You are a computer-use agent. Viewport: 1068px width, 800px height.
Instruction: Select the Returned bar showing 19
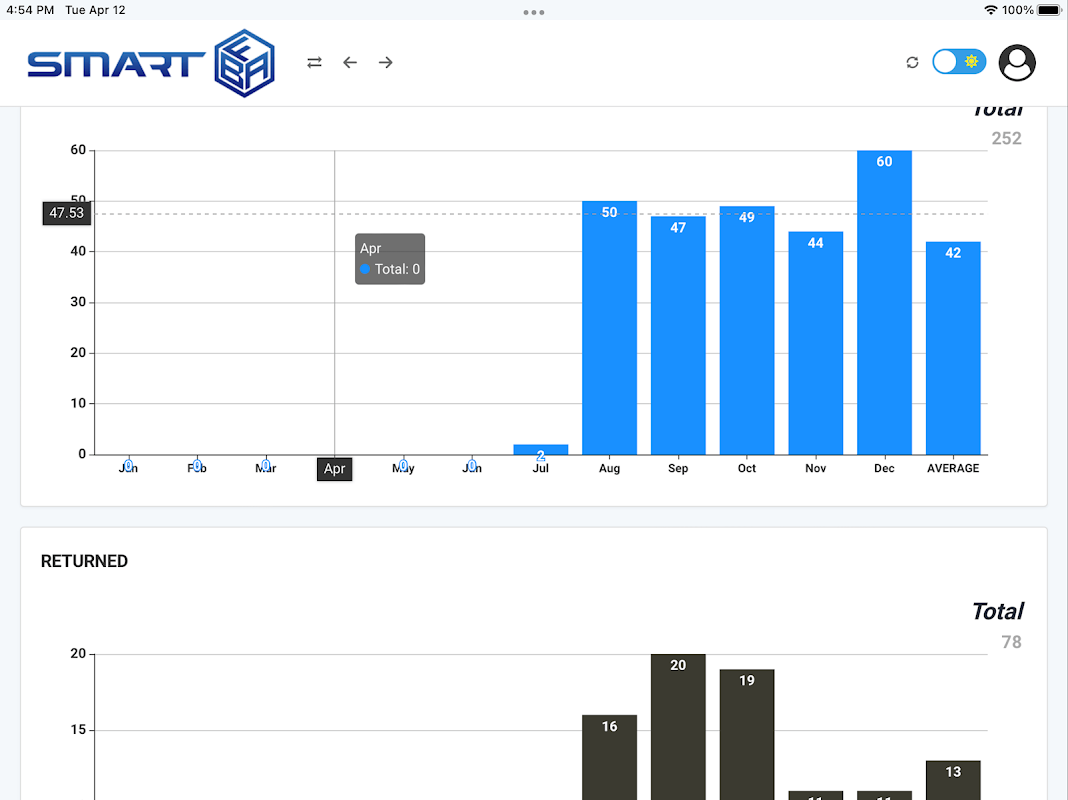(x=747, y=735)
